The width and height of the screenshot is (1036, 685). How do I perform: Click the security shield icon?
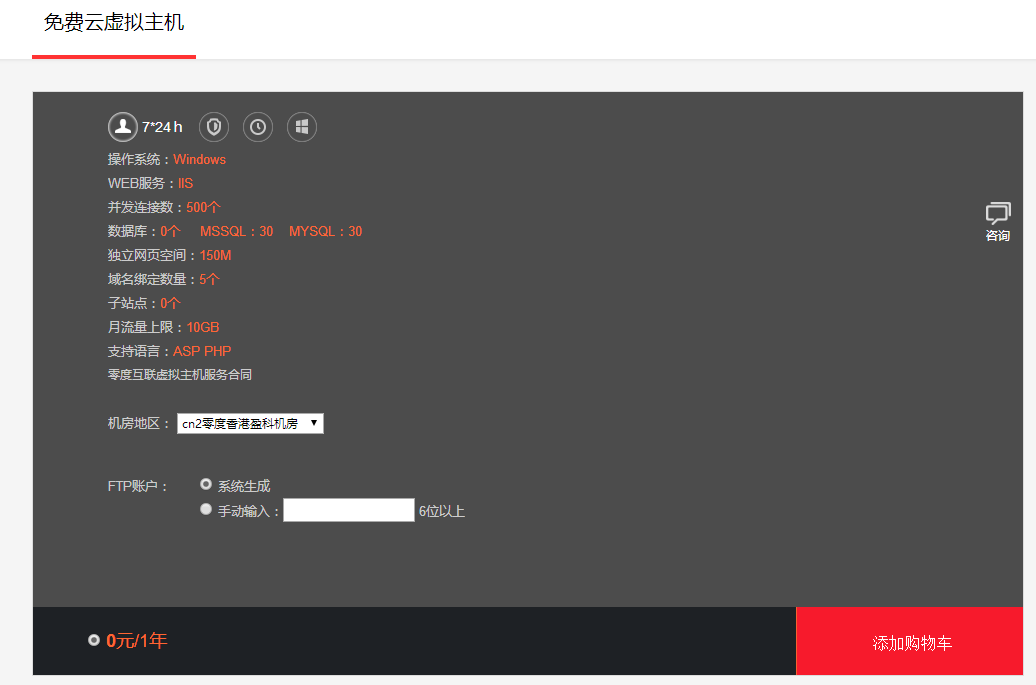[214, 127]
